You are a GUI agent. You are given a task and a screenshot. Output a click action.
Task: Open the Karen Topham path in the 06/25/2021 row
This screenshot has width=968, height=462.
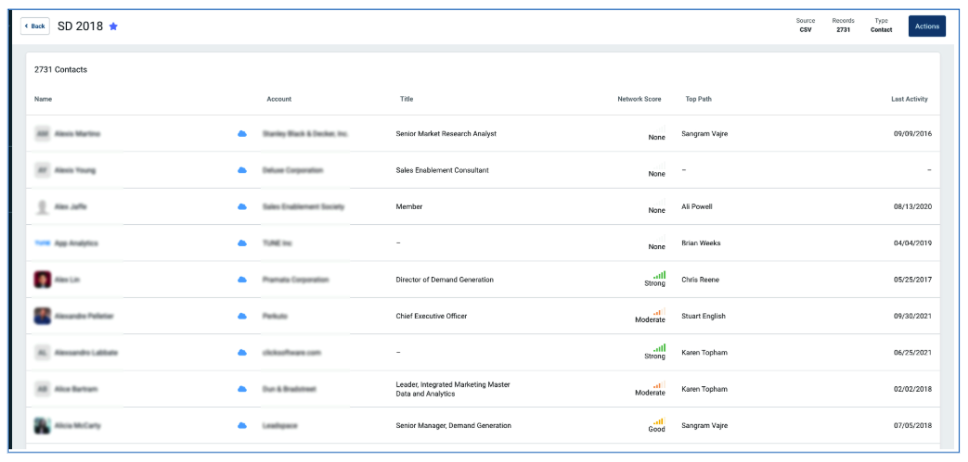coord(704,353)
